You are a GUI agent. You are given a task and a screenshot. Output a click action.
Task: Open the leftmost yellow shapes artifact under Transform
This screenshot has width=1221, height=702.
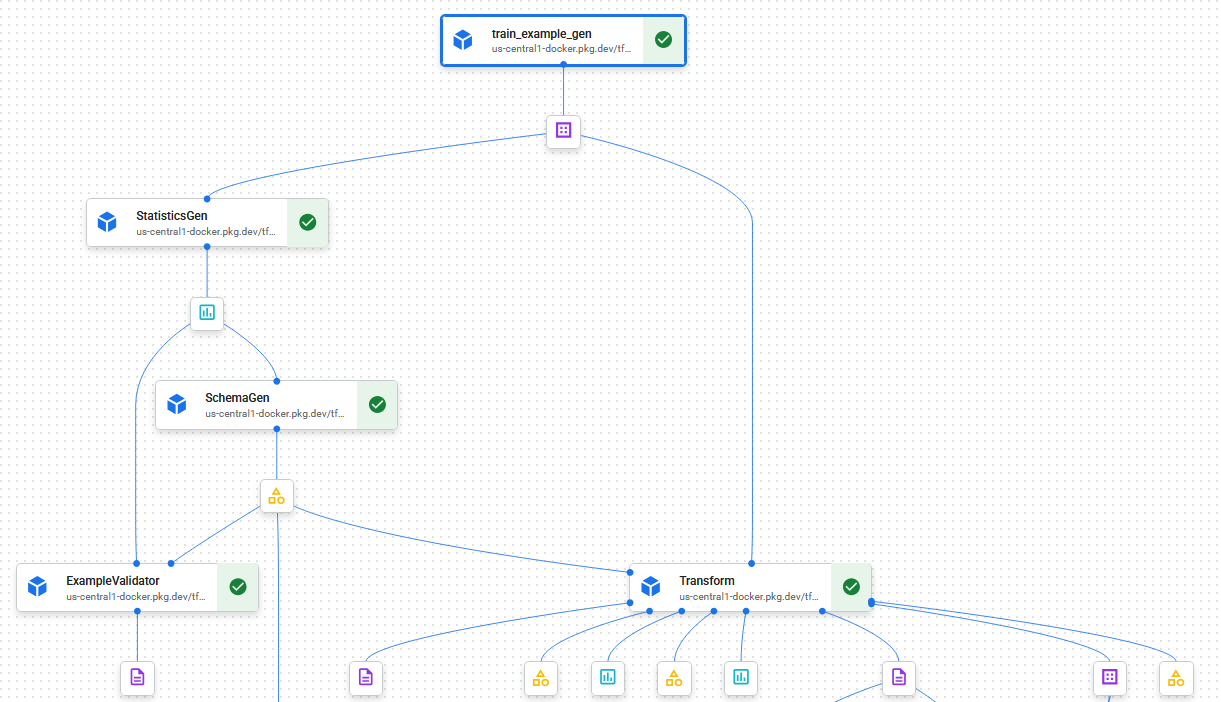coord(541,677)
